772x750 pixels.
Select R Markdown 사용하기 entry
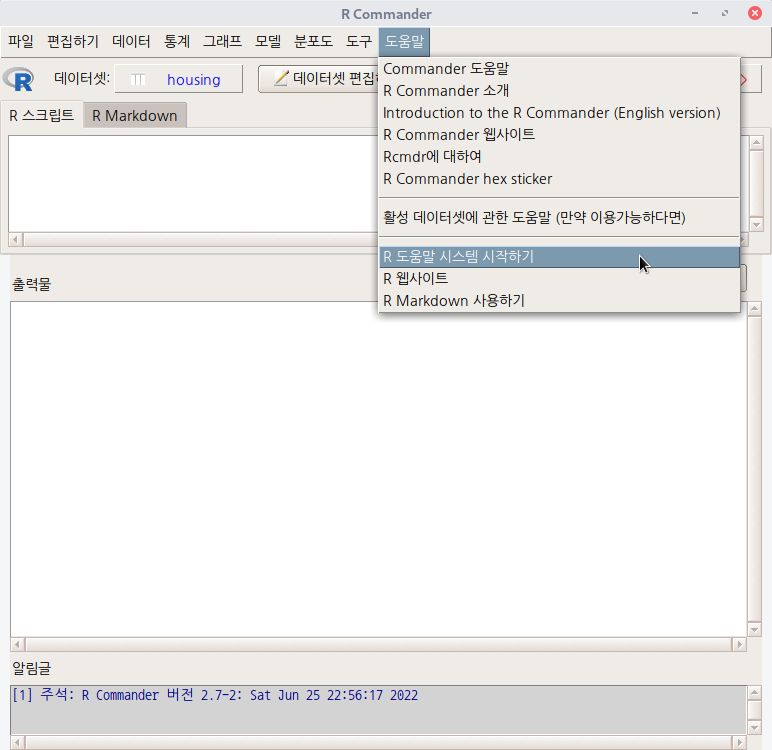559,300
